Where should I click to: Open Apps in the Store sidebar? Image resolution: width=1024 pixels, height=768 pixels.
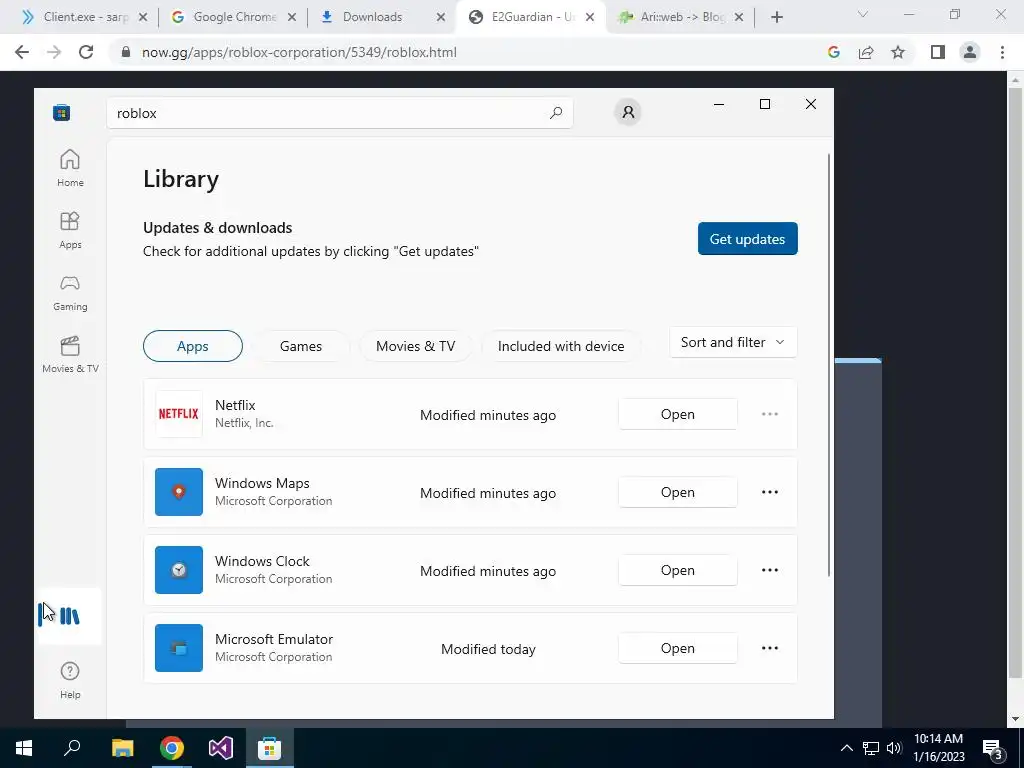point(70,231)
